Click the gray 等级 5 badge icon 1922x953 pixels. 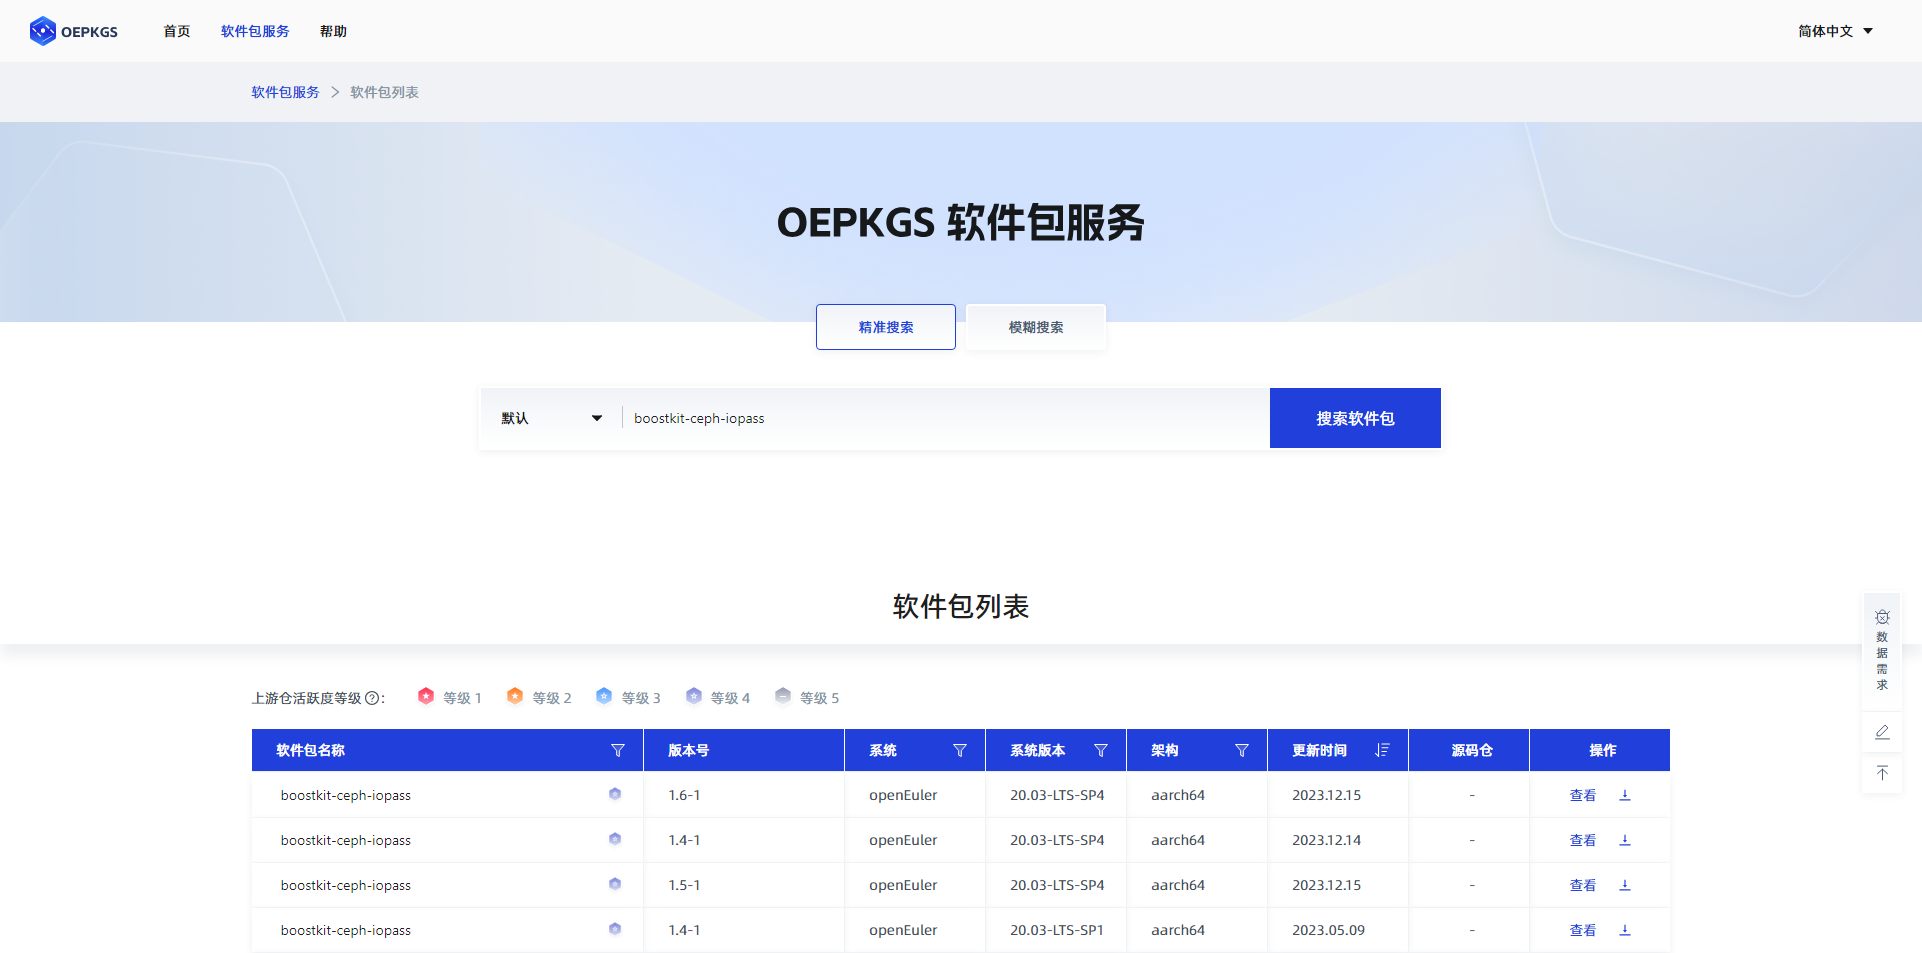(783, 696)
